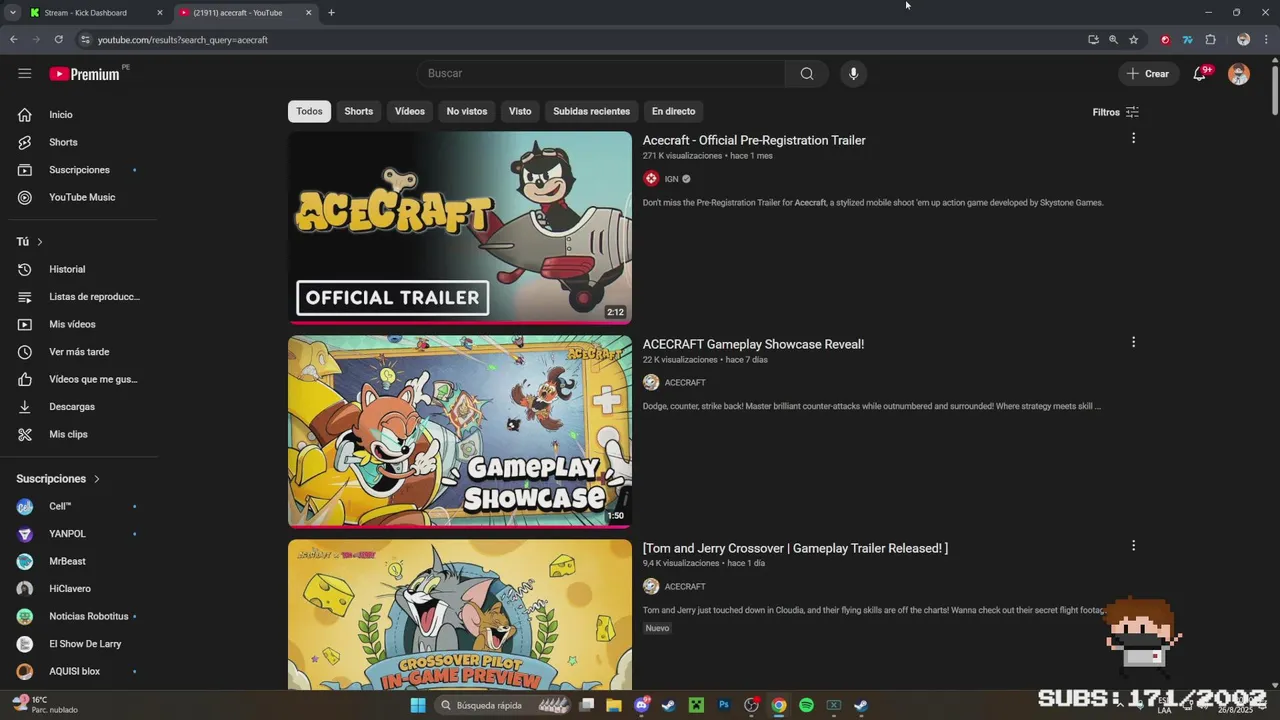Open the IGN channel link

(671, 179)
